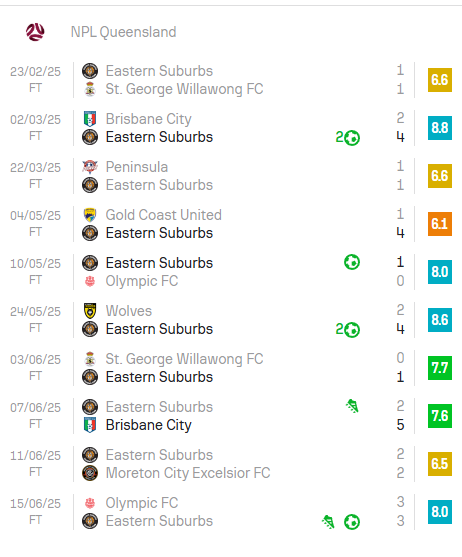Open the 8.8 rating badge
462x557 pixels.
coord(440,128)
